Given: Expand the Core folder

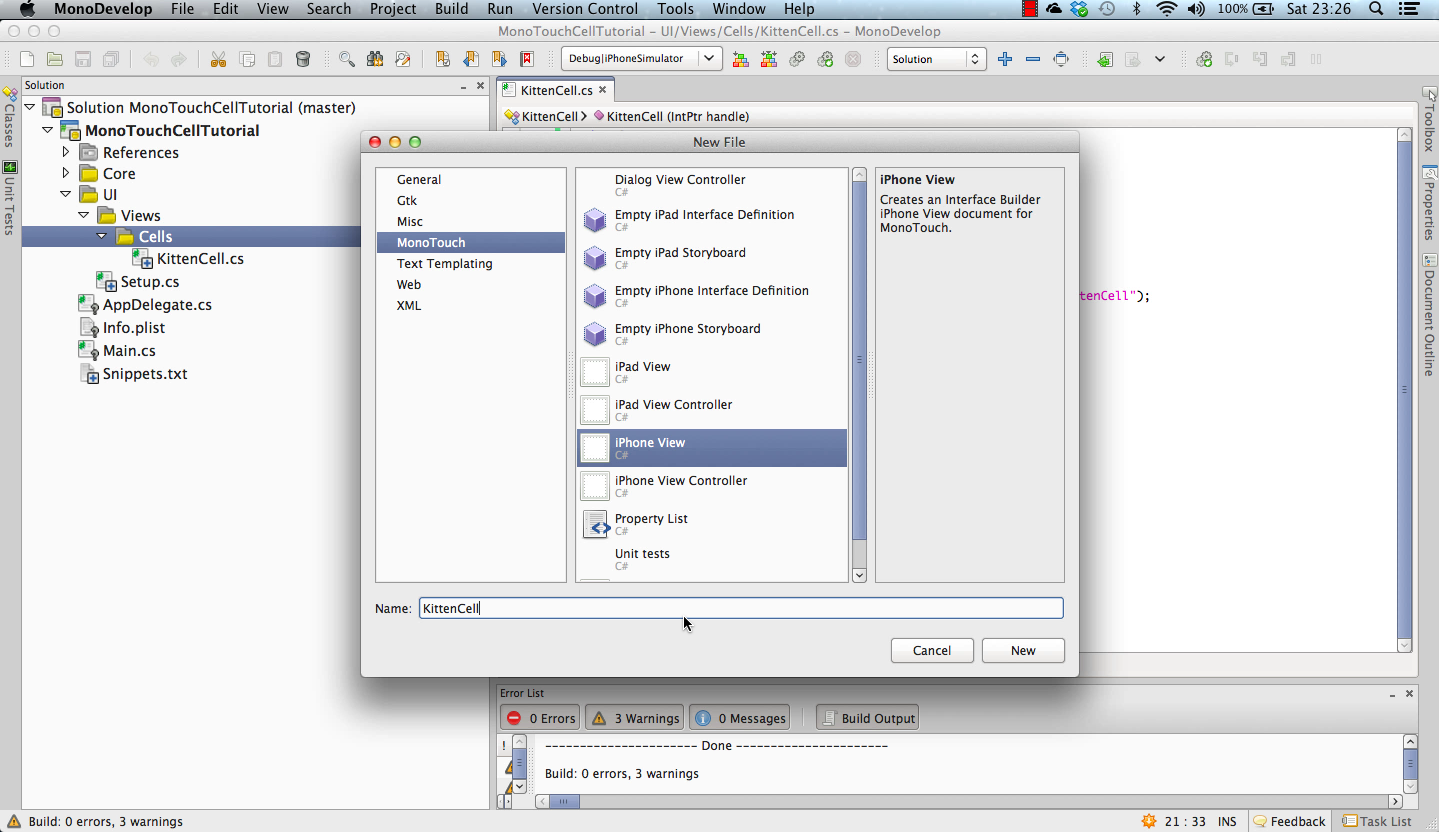Looking at the screenshot, I should [66, 173].
